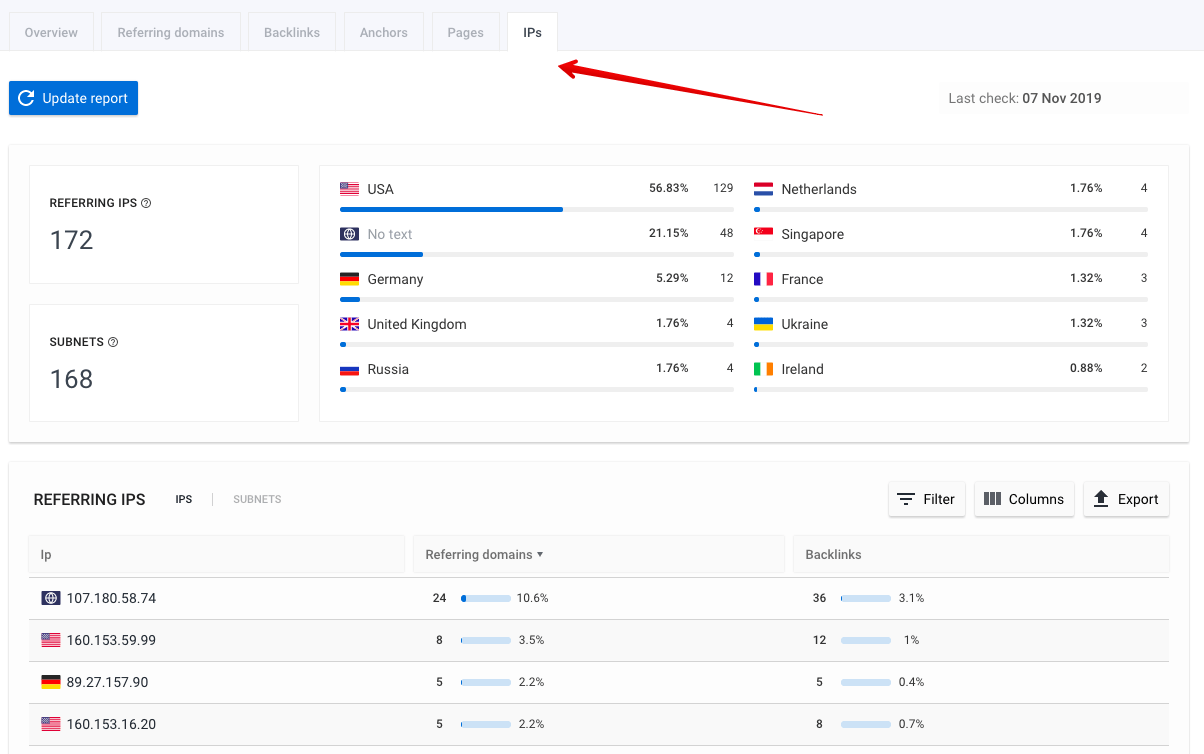Select IP address 107.180.58.74
This screenshot has width=1204, height=754.
pos(111,598)
